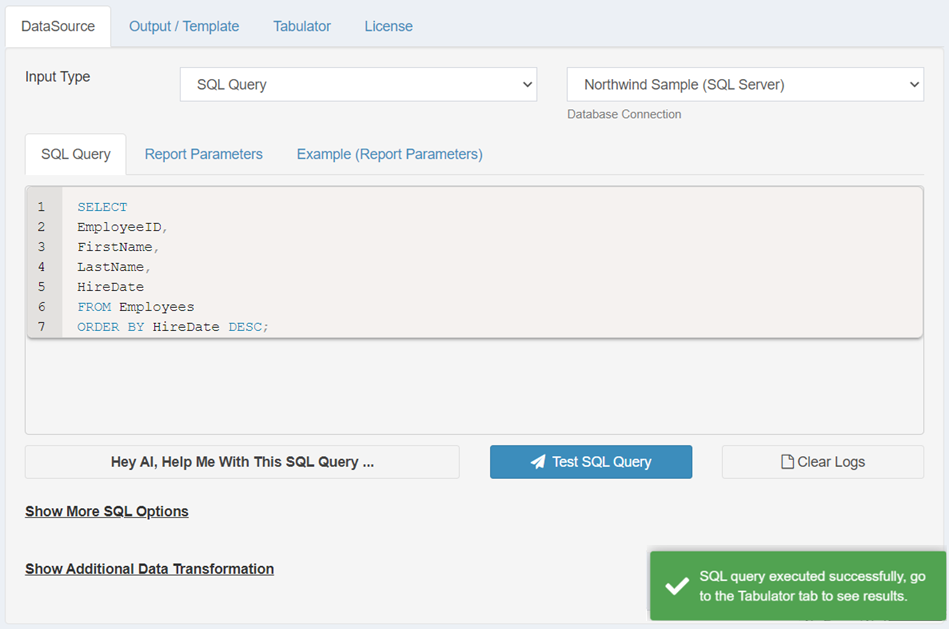Select the Report Parameters tab

[203, 154]
